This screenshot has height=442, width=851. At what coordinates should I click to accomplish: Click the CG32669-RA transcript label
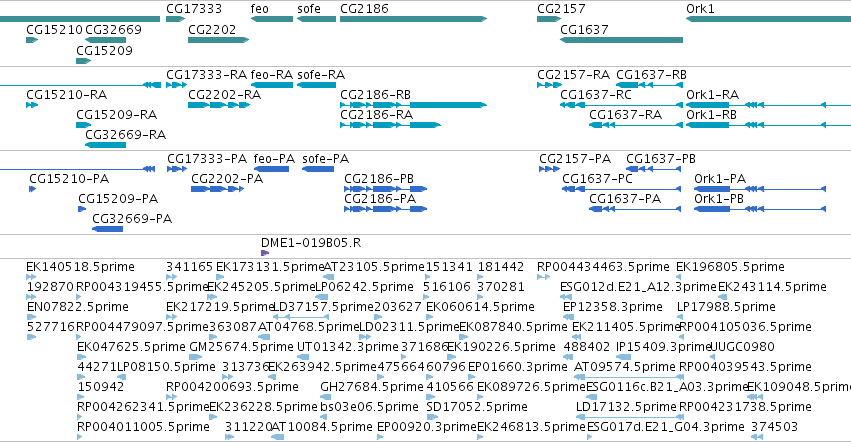(x=125, y=134)
